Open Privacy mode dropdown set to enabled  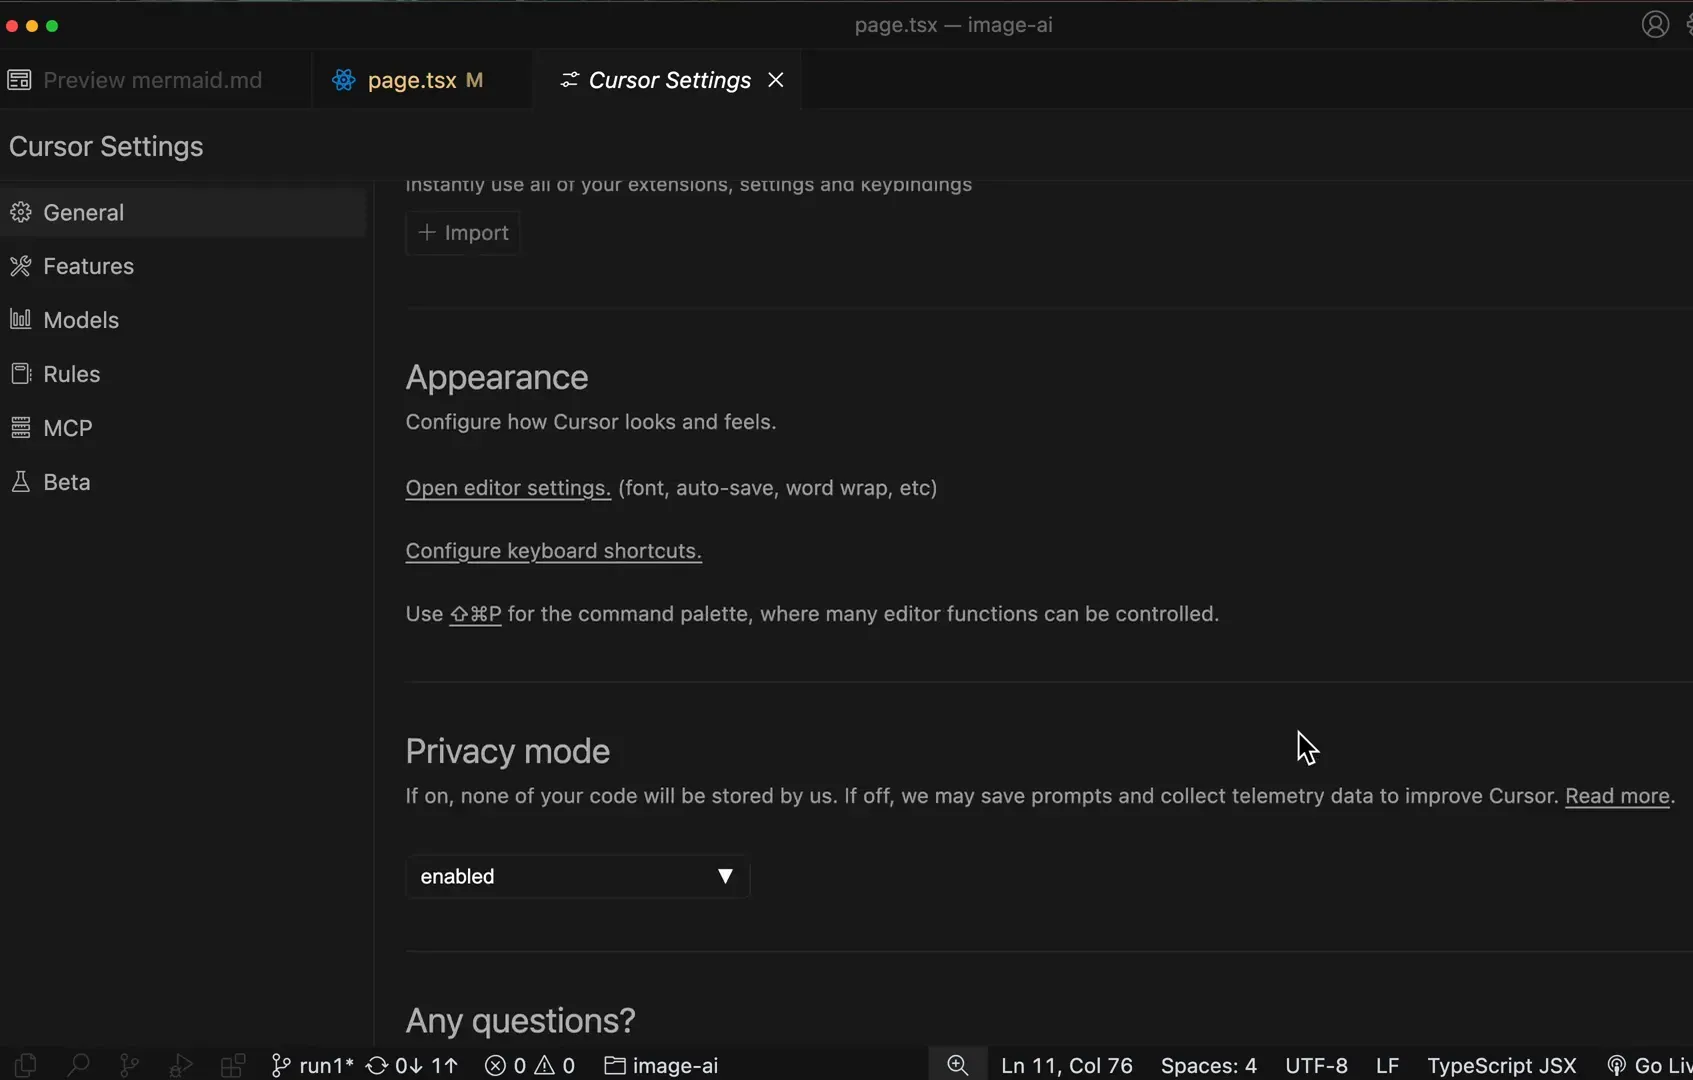578,877
